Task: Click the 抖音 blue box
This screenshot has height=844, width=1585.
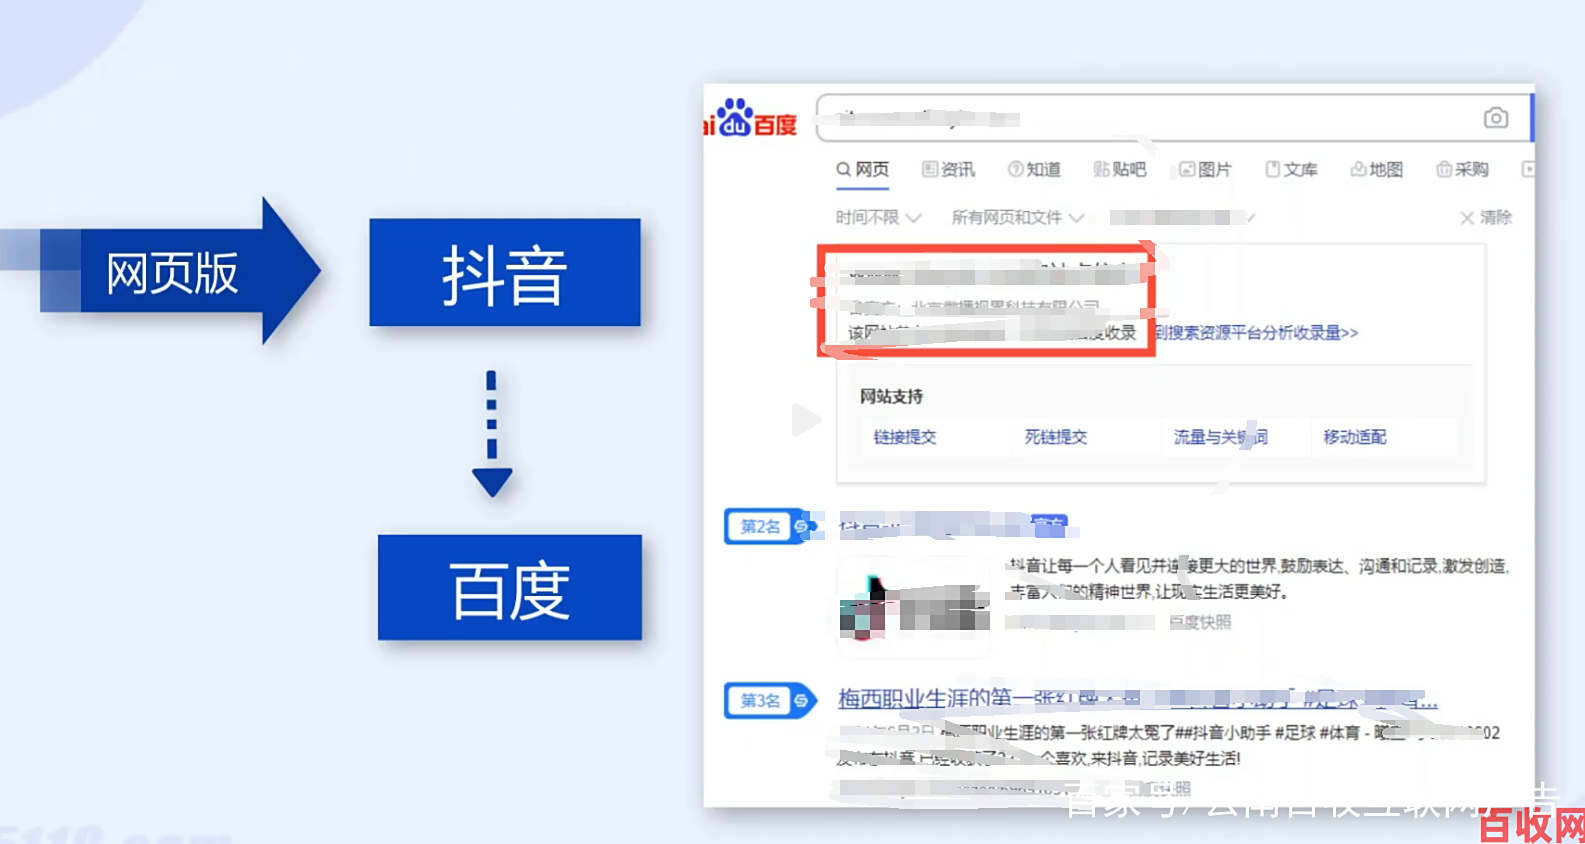Action: point(505,272)
